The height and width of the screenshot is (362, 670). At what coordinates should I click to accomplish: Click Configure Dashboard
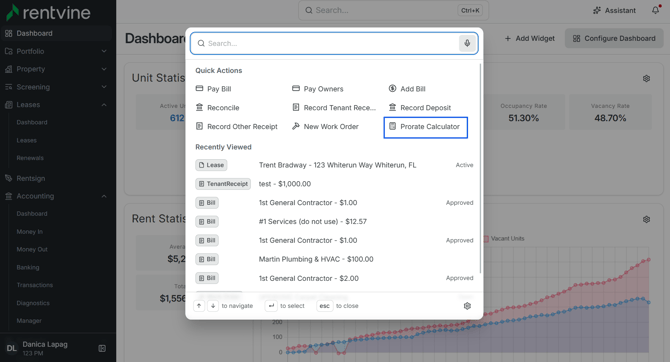[614, 38]
